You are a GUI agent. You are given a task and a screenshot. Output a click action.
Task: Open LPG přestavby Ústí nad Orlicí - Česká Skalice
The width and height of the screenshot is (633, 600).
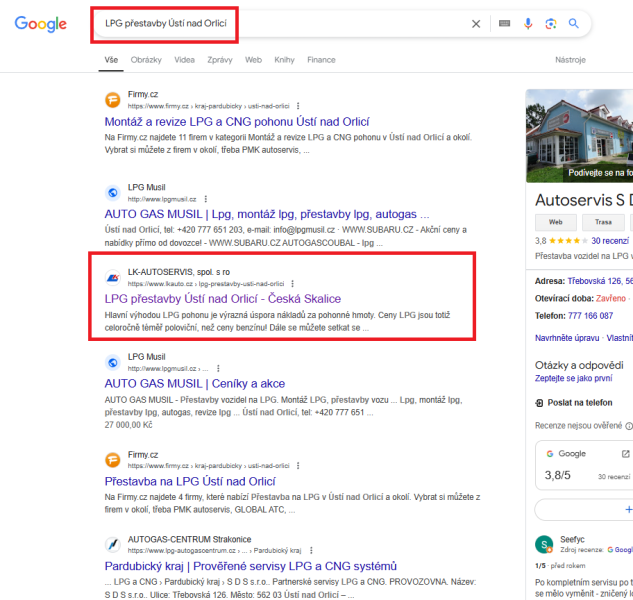coord(222,299)
